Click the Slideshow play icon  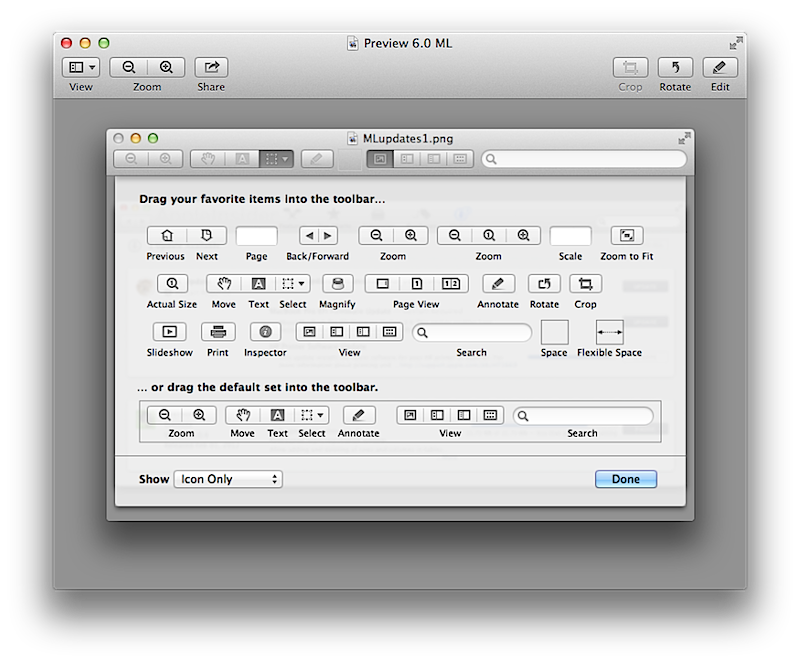point(169,332)
